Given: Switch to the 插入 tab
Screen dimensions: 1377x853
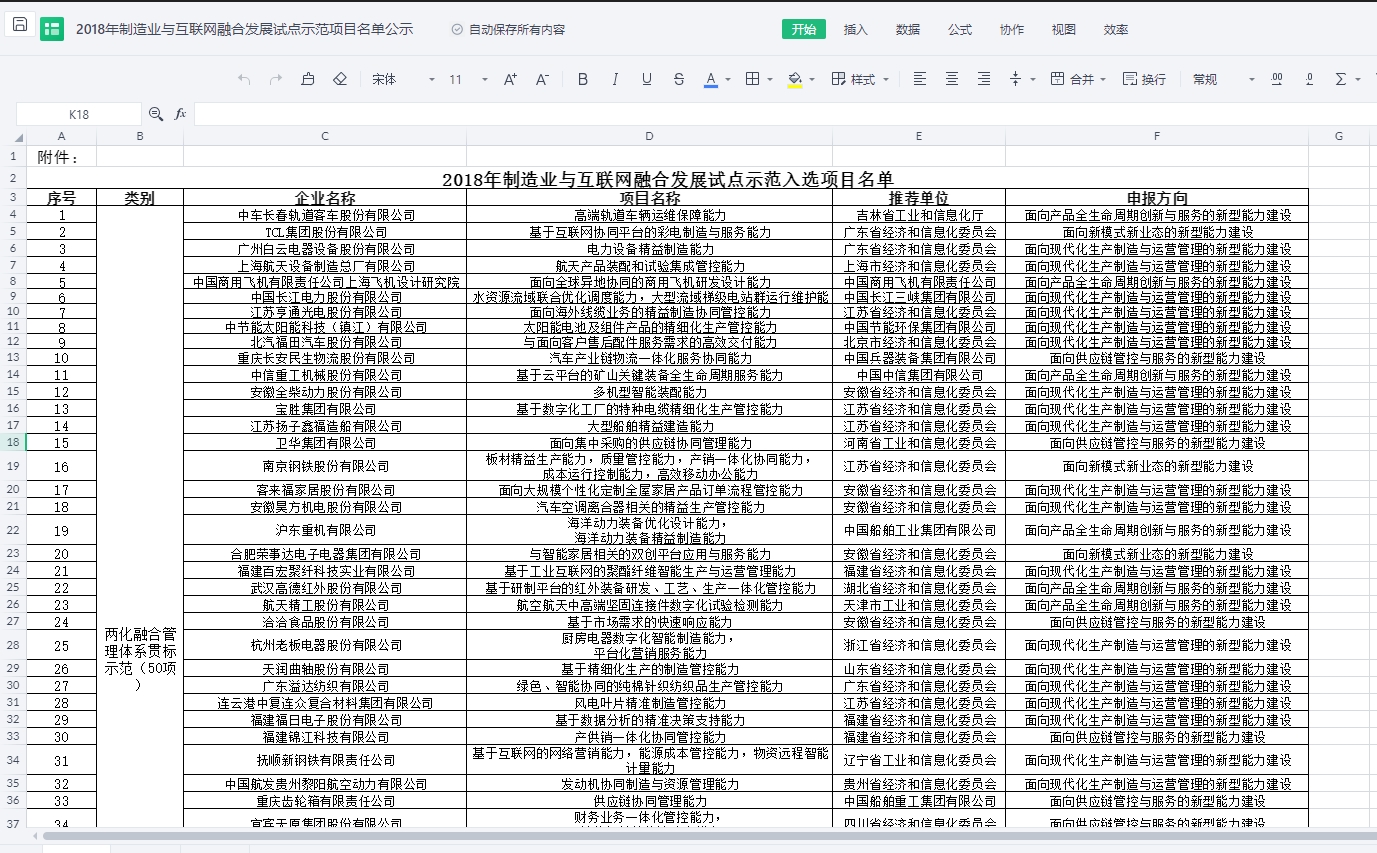Looking at the screenshot, I should tap(856, 30).
